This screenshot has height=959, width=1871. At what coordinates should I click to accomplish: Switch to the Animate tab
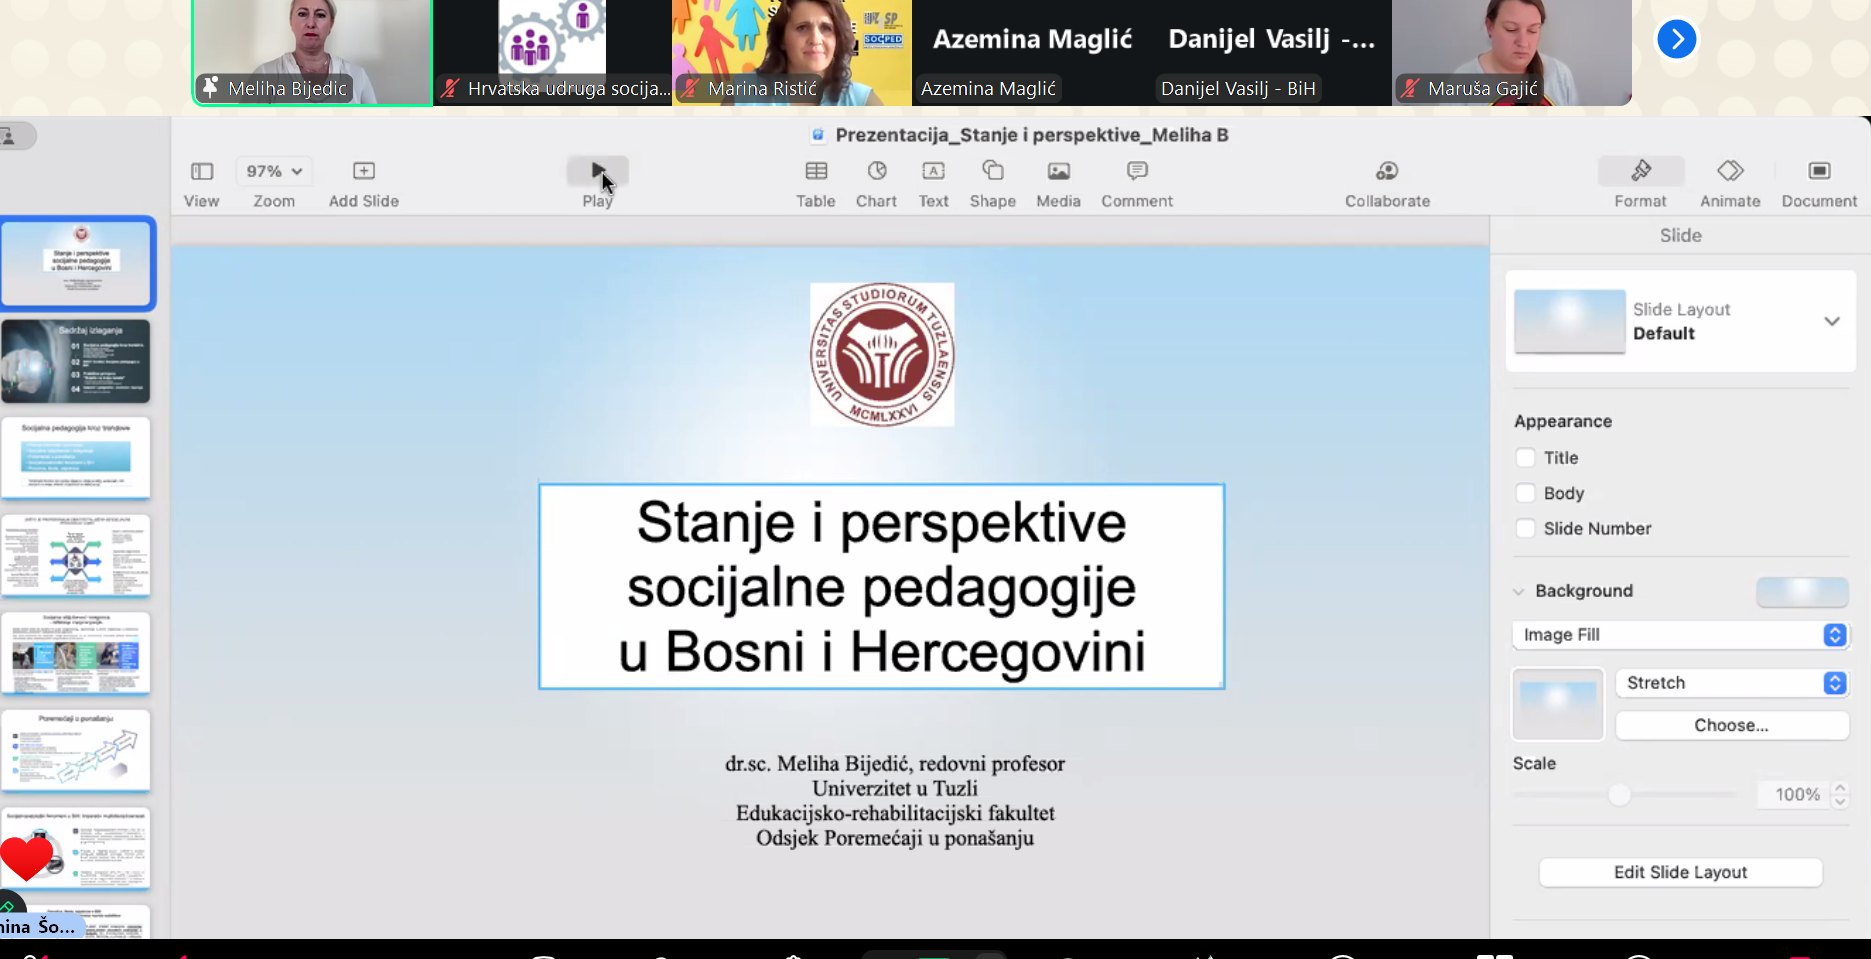(1730, 172)
